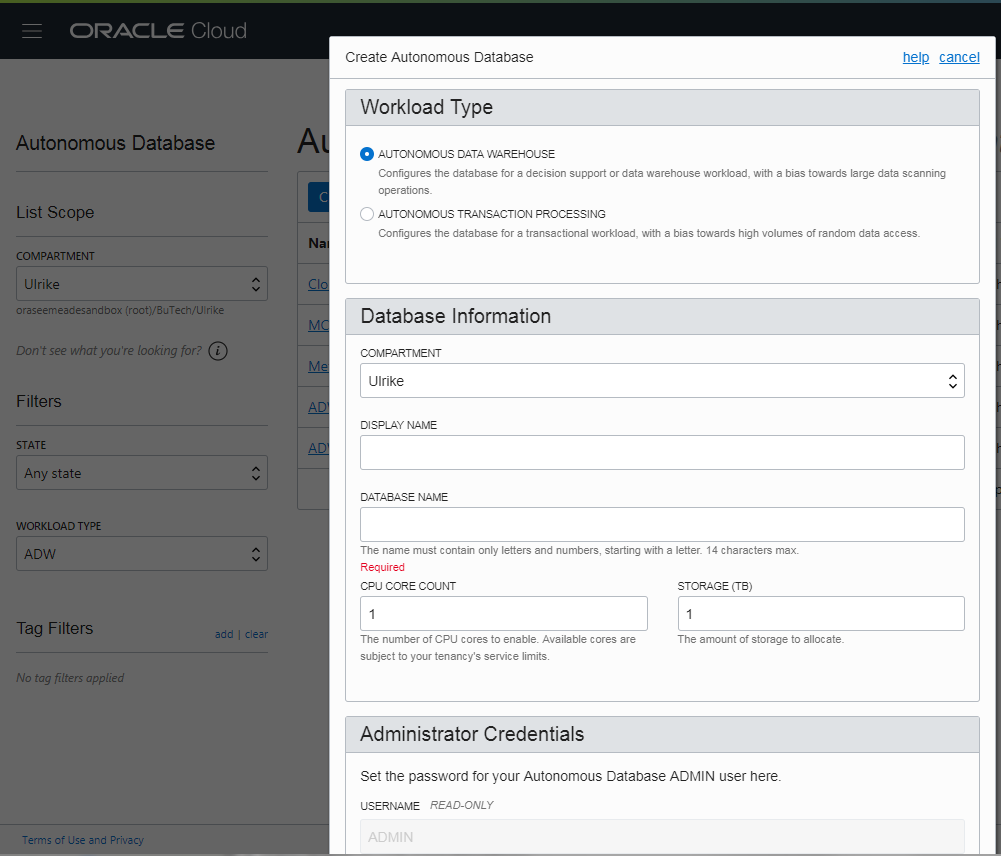The image size is (1001, 856).
Task: Click the help link in dialog header
Action: point(915,57)
